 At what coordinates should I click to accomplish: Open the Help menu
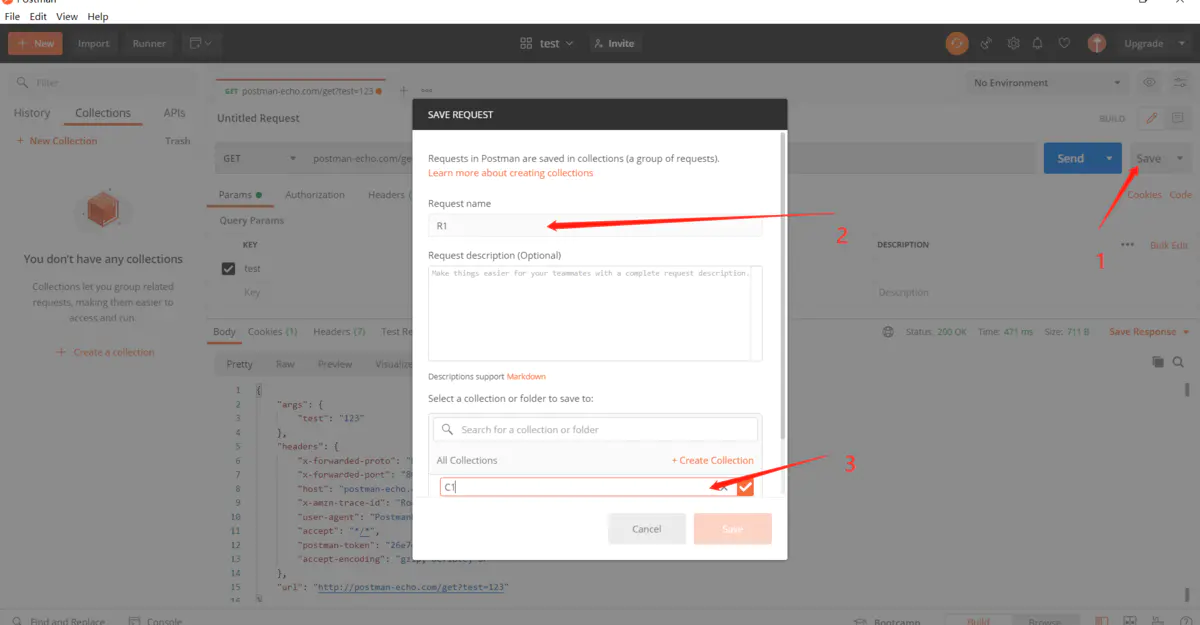tap(98, 17)
